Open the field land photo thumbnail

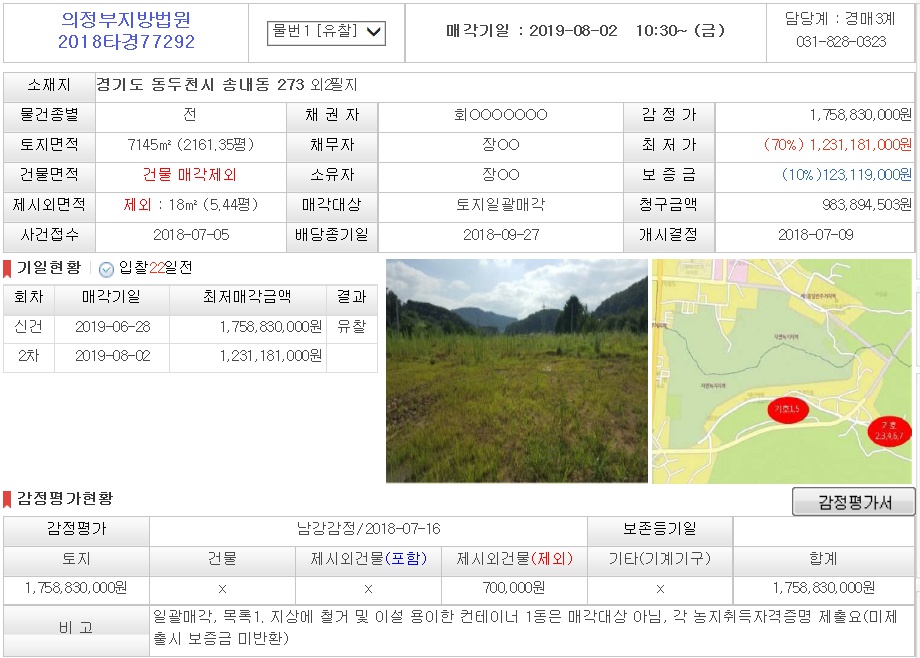(516, 371)
